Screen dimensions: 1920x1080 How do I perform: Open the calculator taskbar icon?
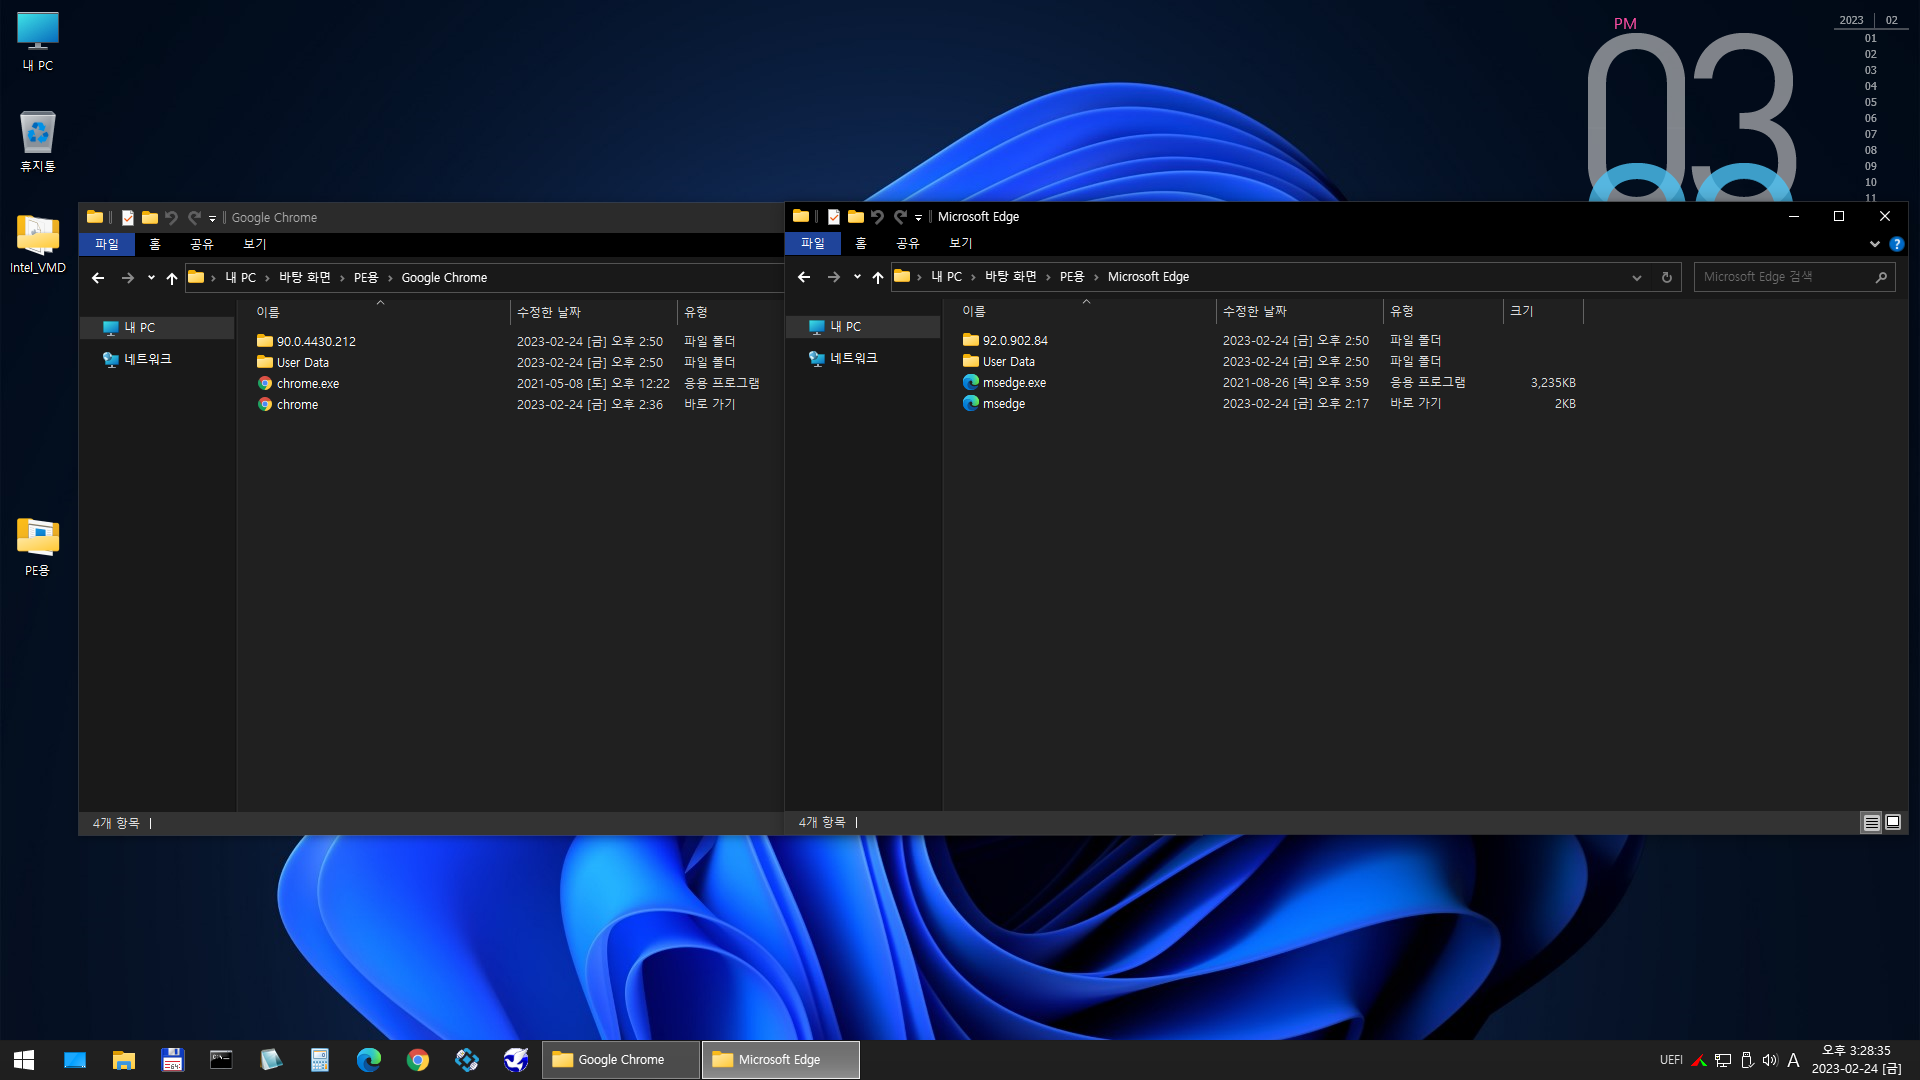tap(320, 1060)
